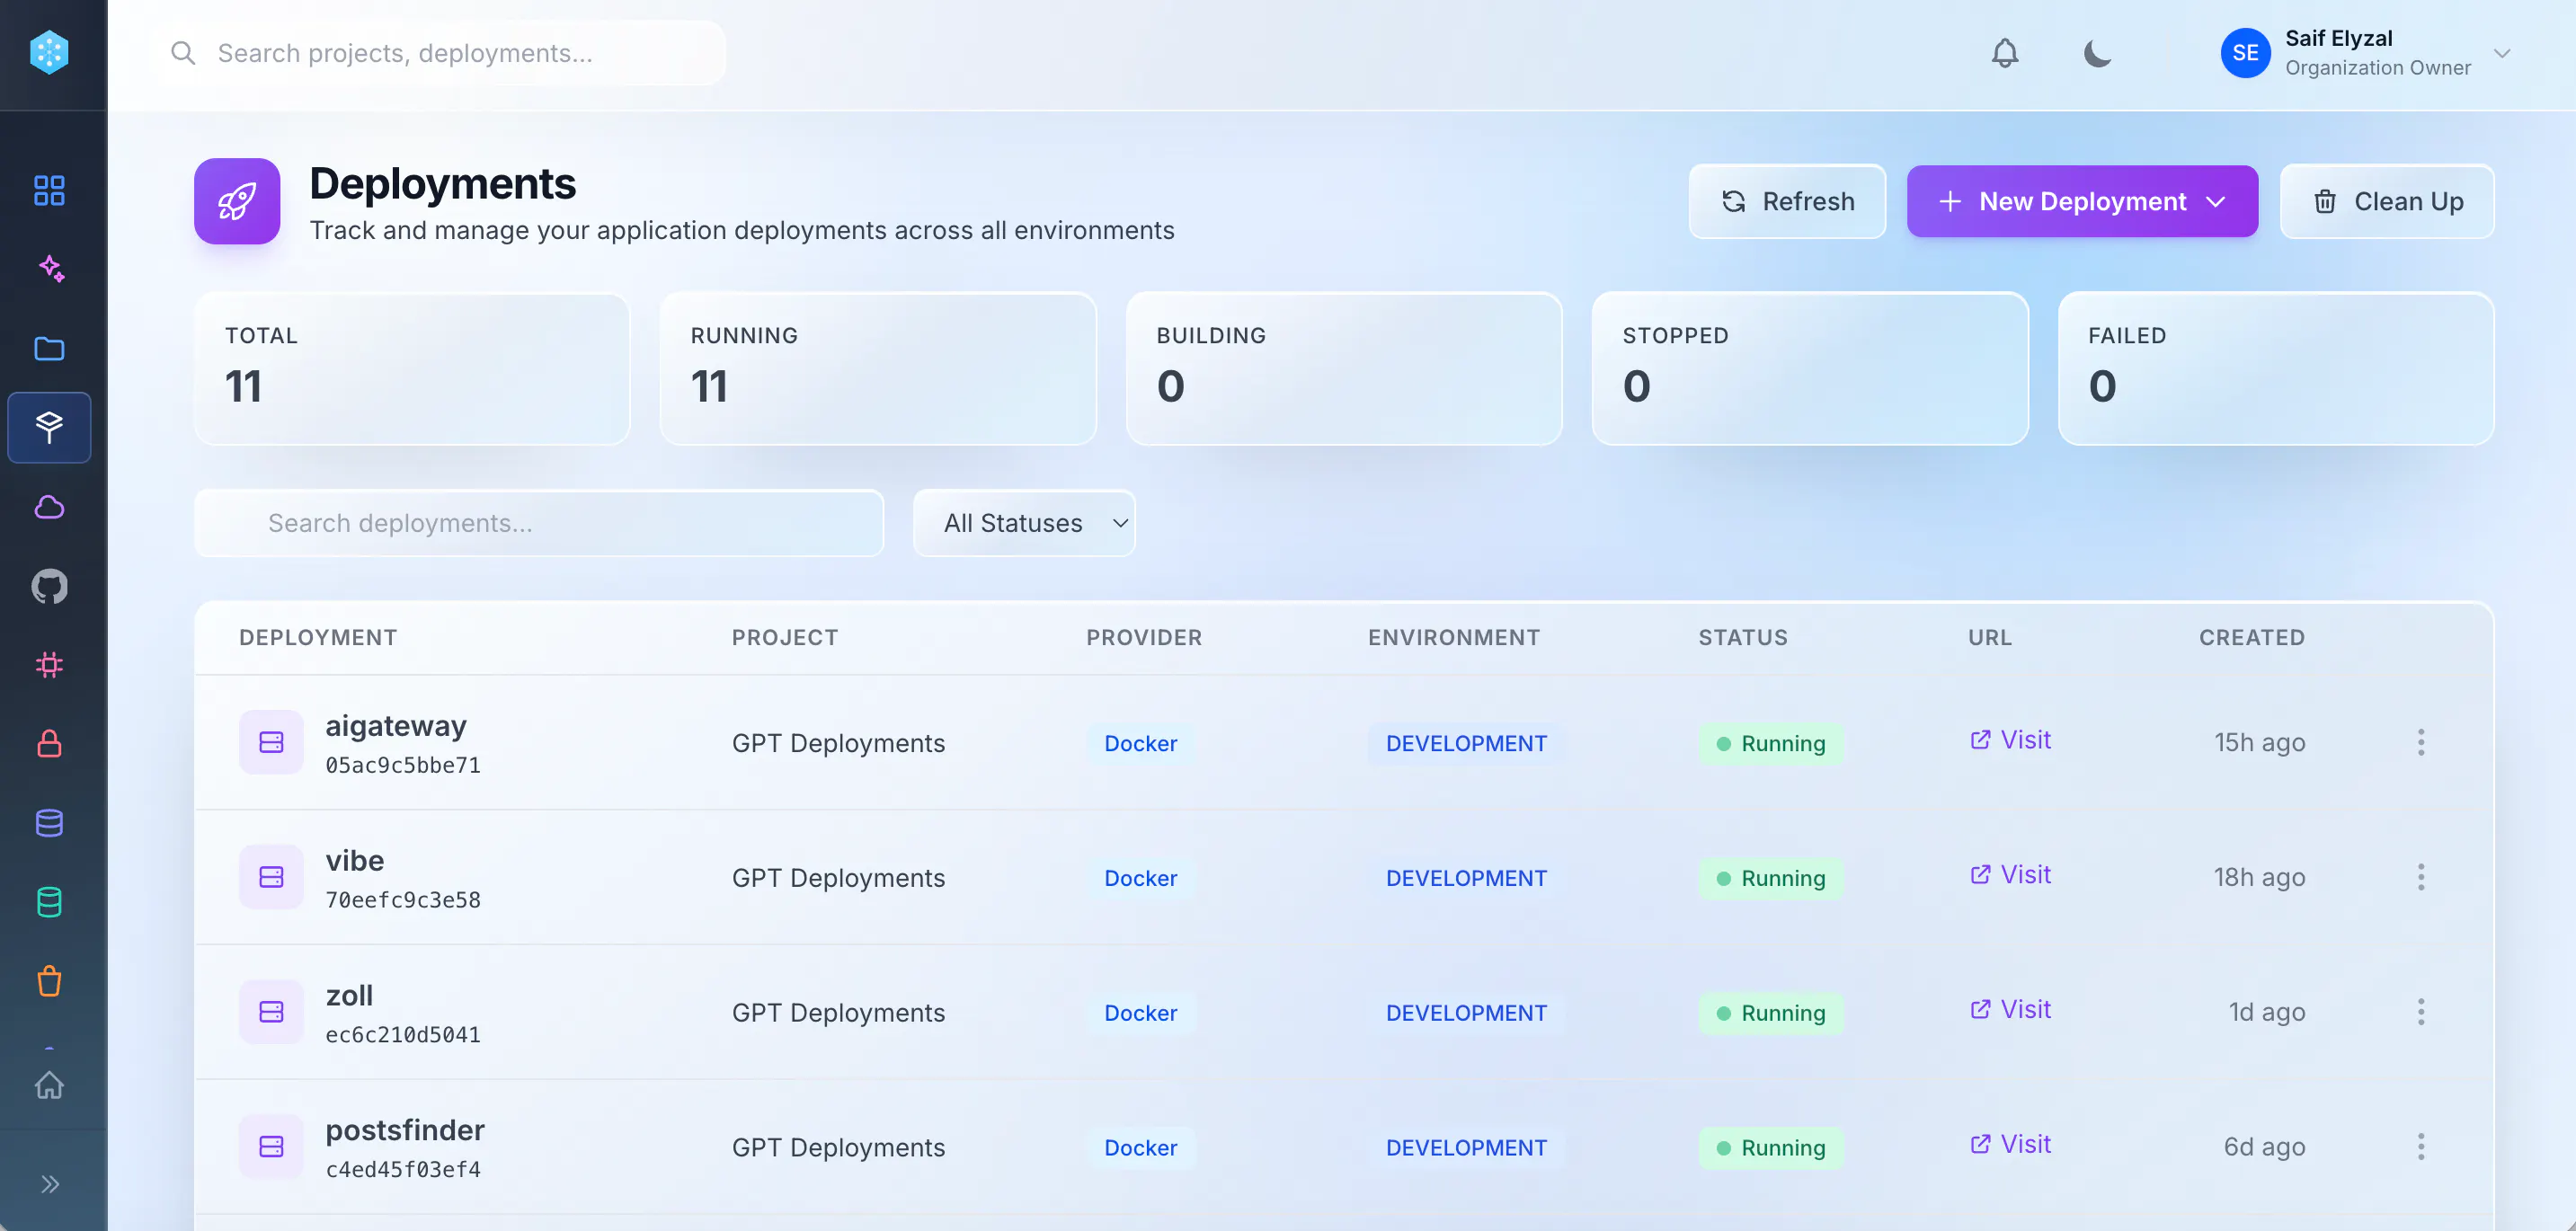Open the chip/CPU icon in sidebar
The image size is (2576, 1231).
pos(49,665)
